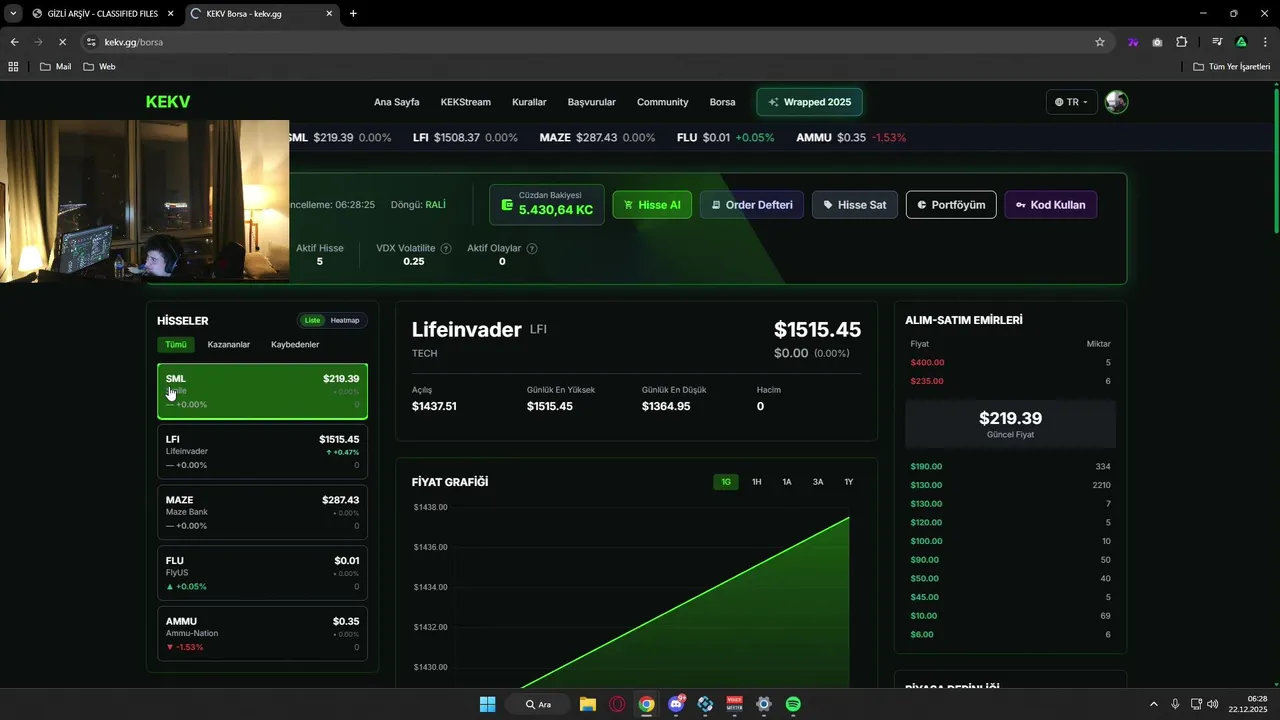The height and width of the screenshot is (720, 1280).
Task: Open Spotify from the taskbar
Action: click(x=793, y=704)
